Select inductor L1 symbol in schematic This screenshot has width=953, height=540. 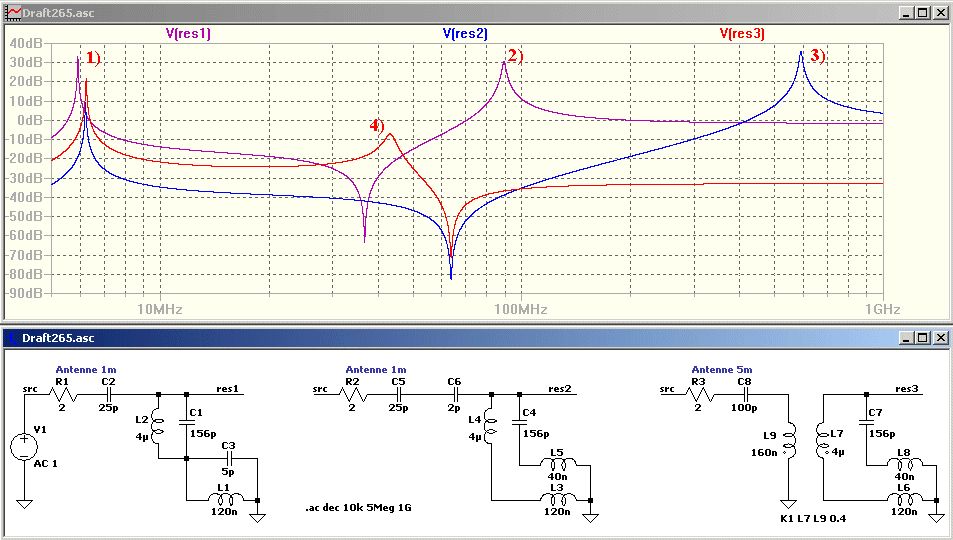click(223, 499)
